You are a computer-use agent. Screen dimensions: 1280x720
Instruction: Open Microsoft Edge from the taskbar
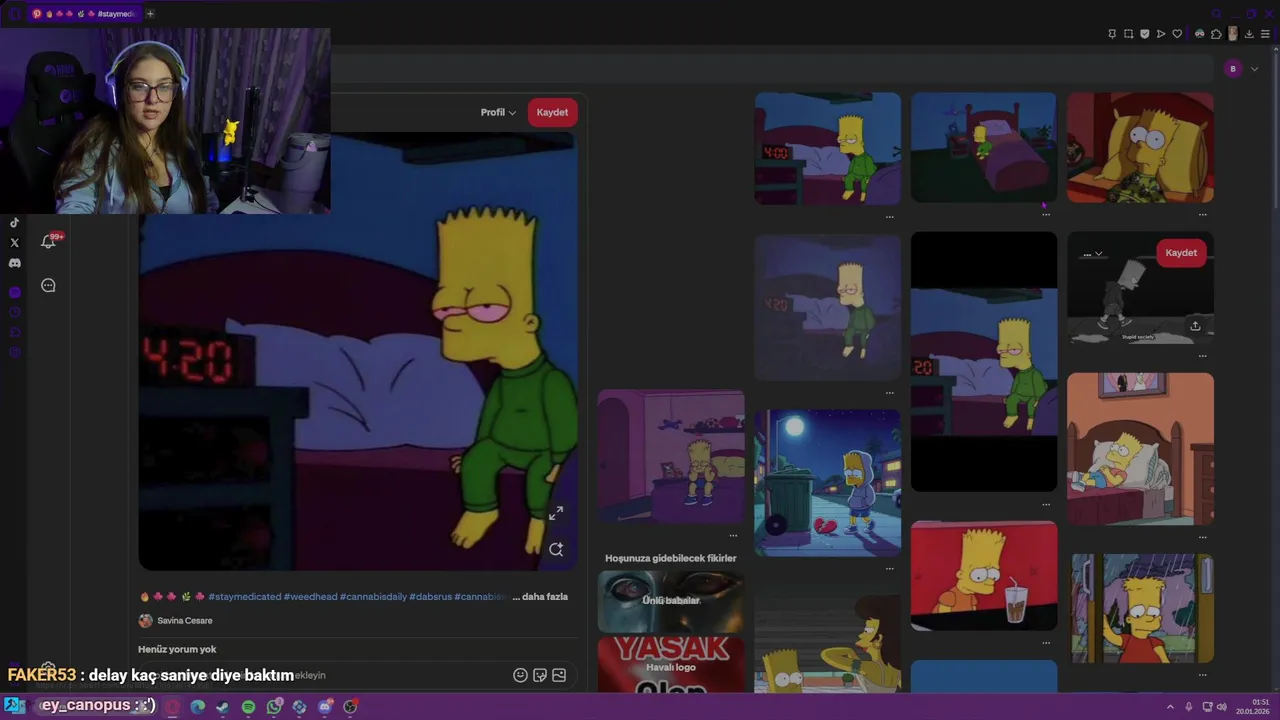[197, 707]
